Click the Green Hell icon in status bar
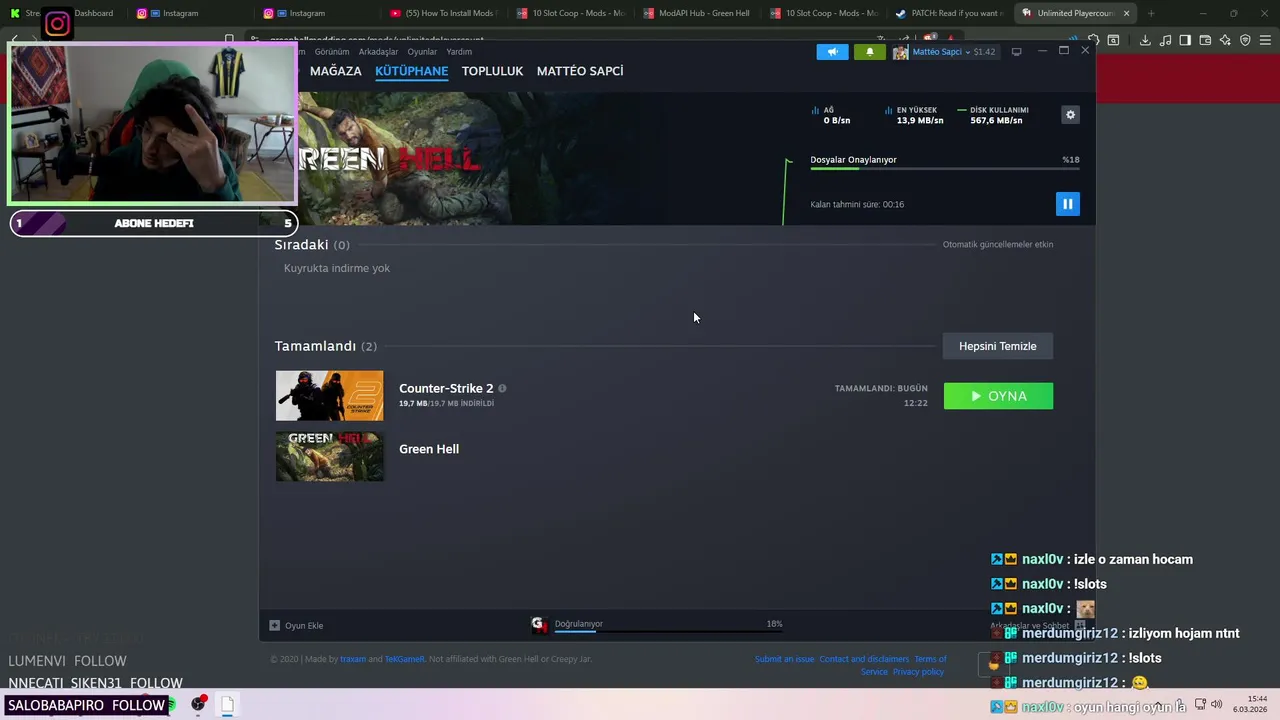The height and width of the screenshot is (720, 1280). 539,625
